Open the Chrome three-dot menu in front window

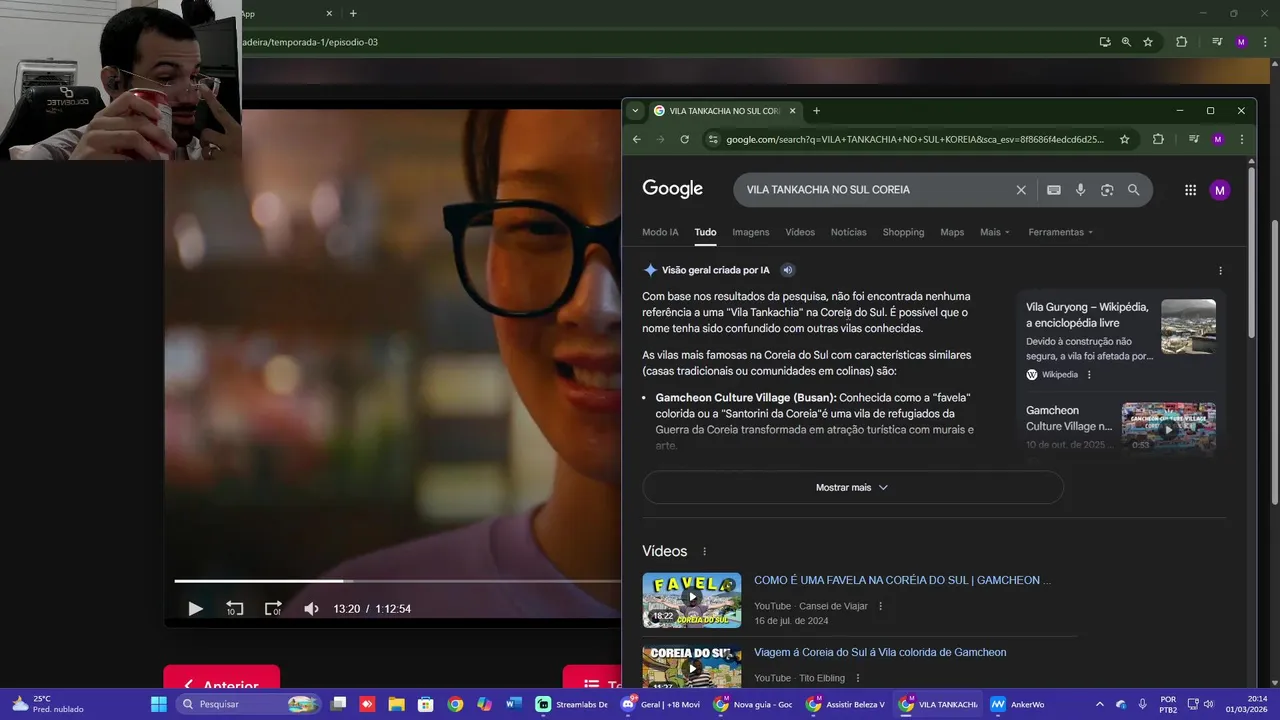1241,139
